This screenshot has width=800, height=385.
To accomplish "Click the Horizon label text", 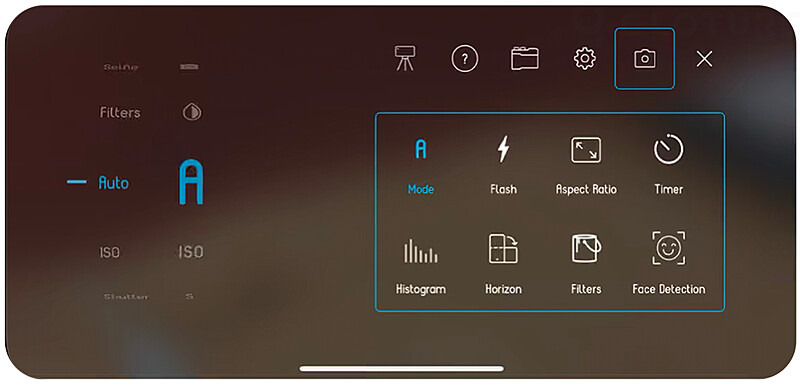I will point(504,289).
